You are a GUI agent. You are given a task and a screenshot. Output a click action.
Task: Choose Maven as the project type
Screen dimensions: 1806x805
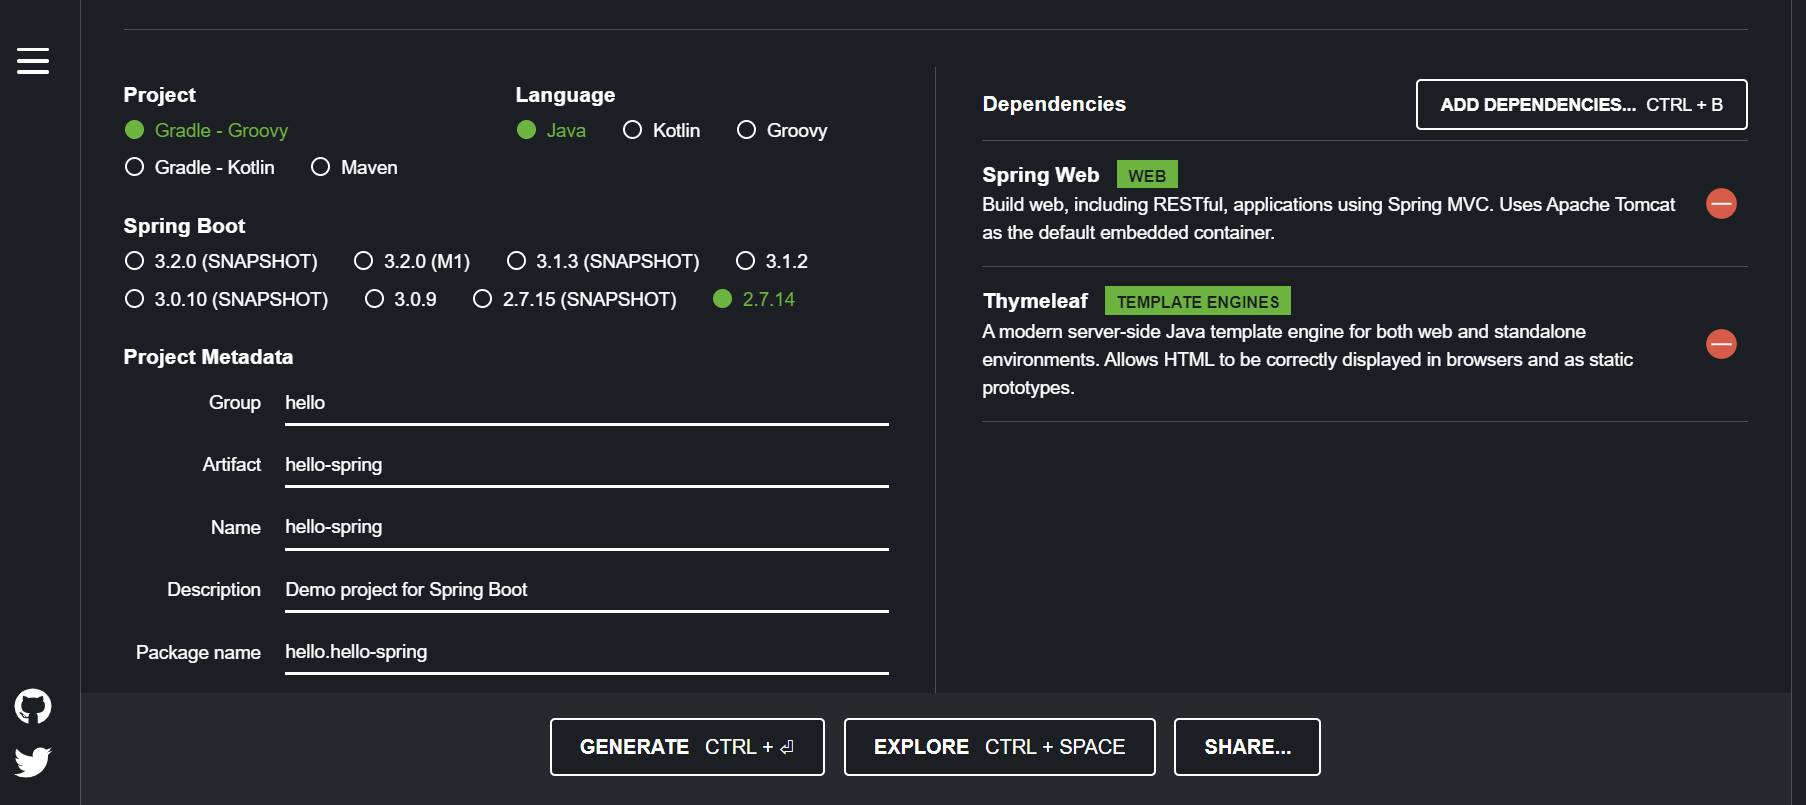click(x=354, y=167)
